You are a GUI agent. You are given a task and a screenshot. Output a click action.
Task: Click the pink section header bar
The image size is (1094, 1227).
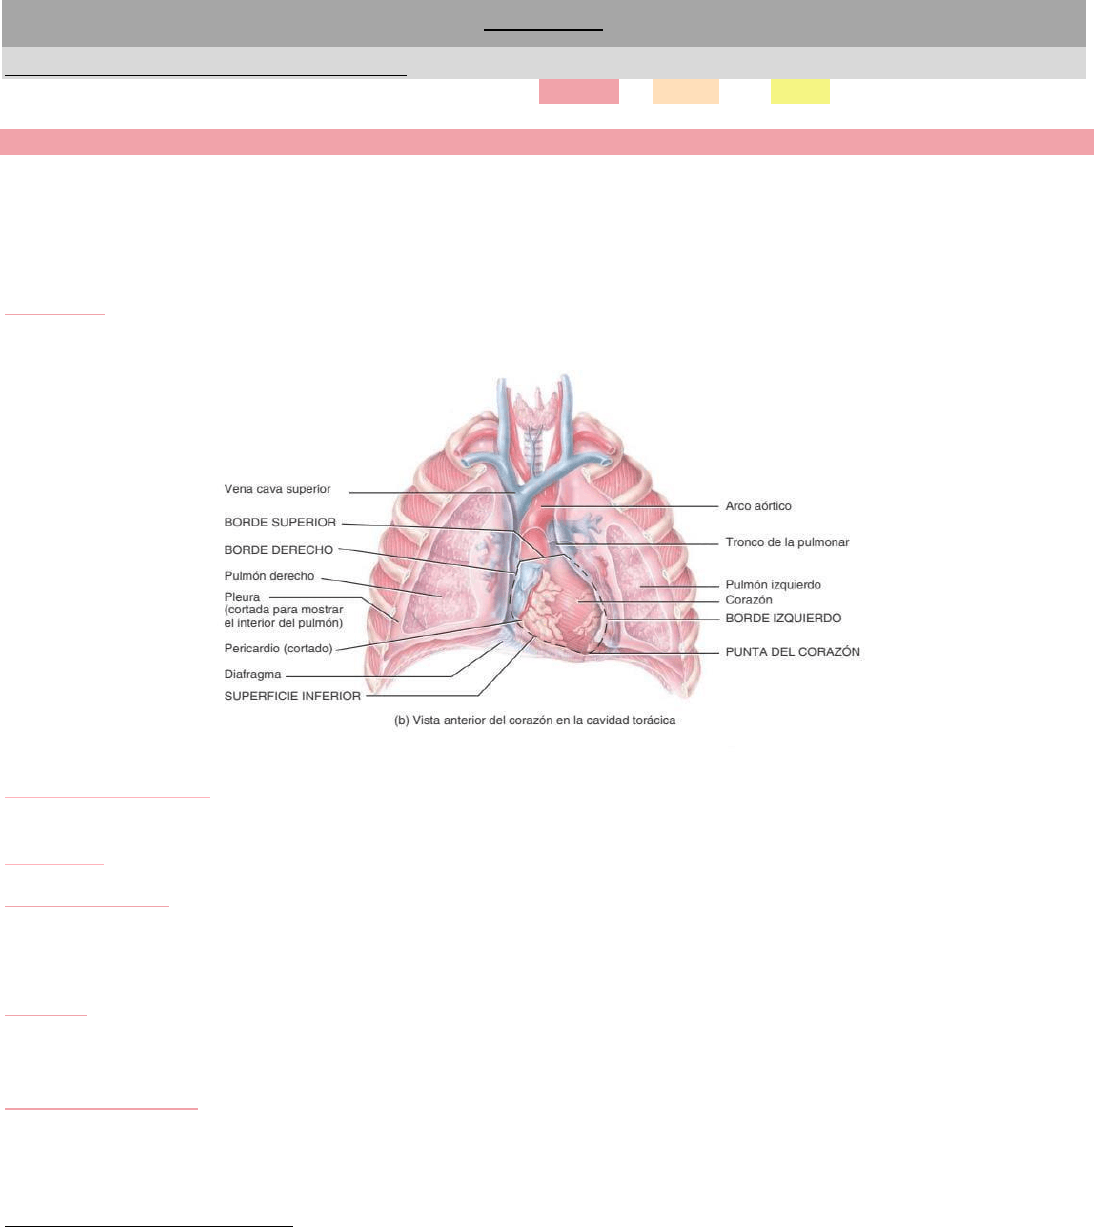[x=547, y=142]
